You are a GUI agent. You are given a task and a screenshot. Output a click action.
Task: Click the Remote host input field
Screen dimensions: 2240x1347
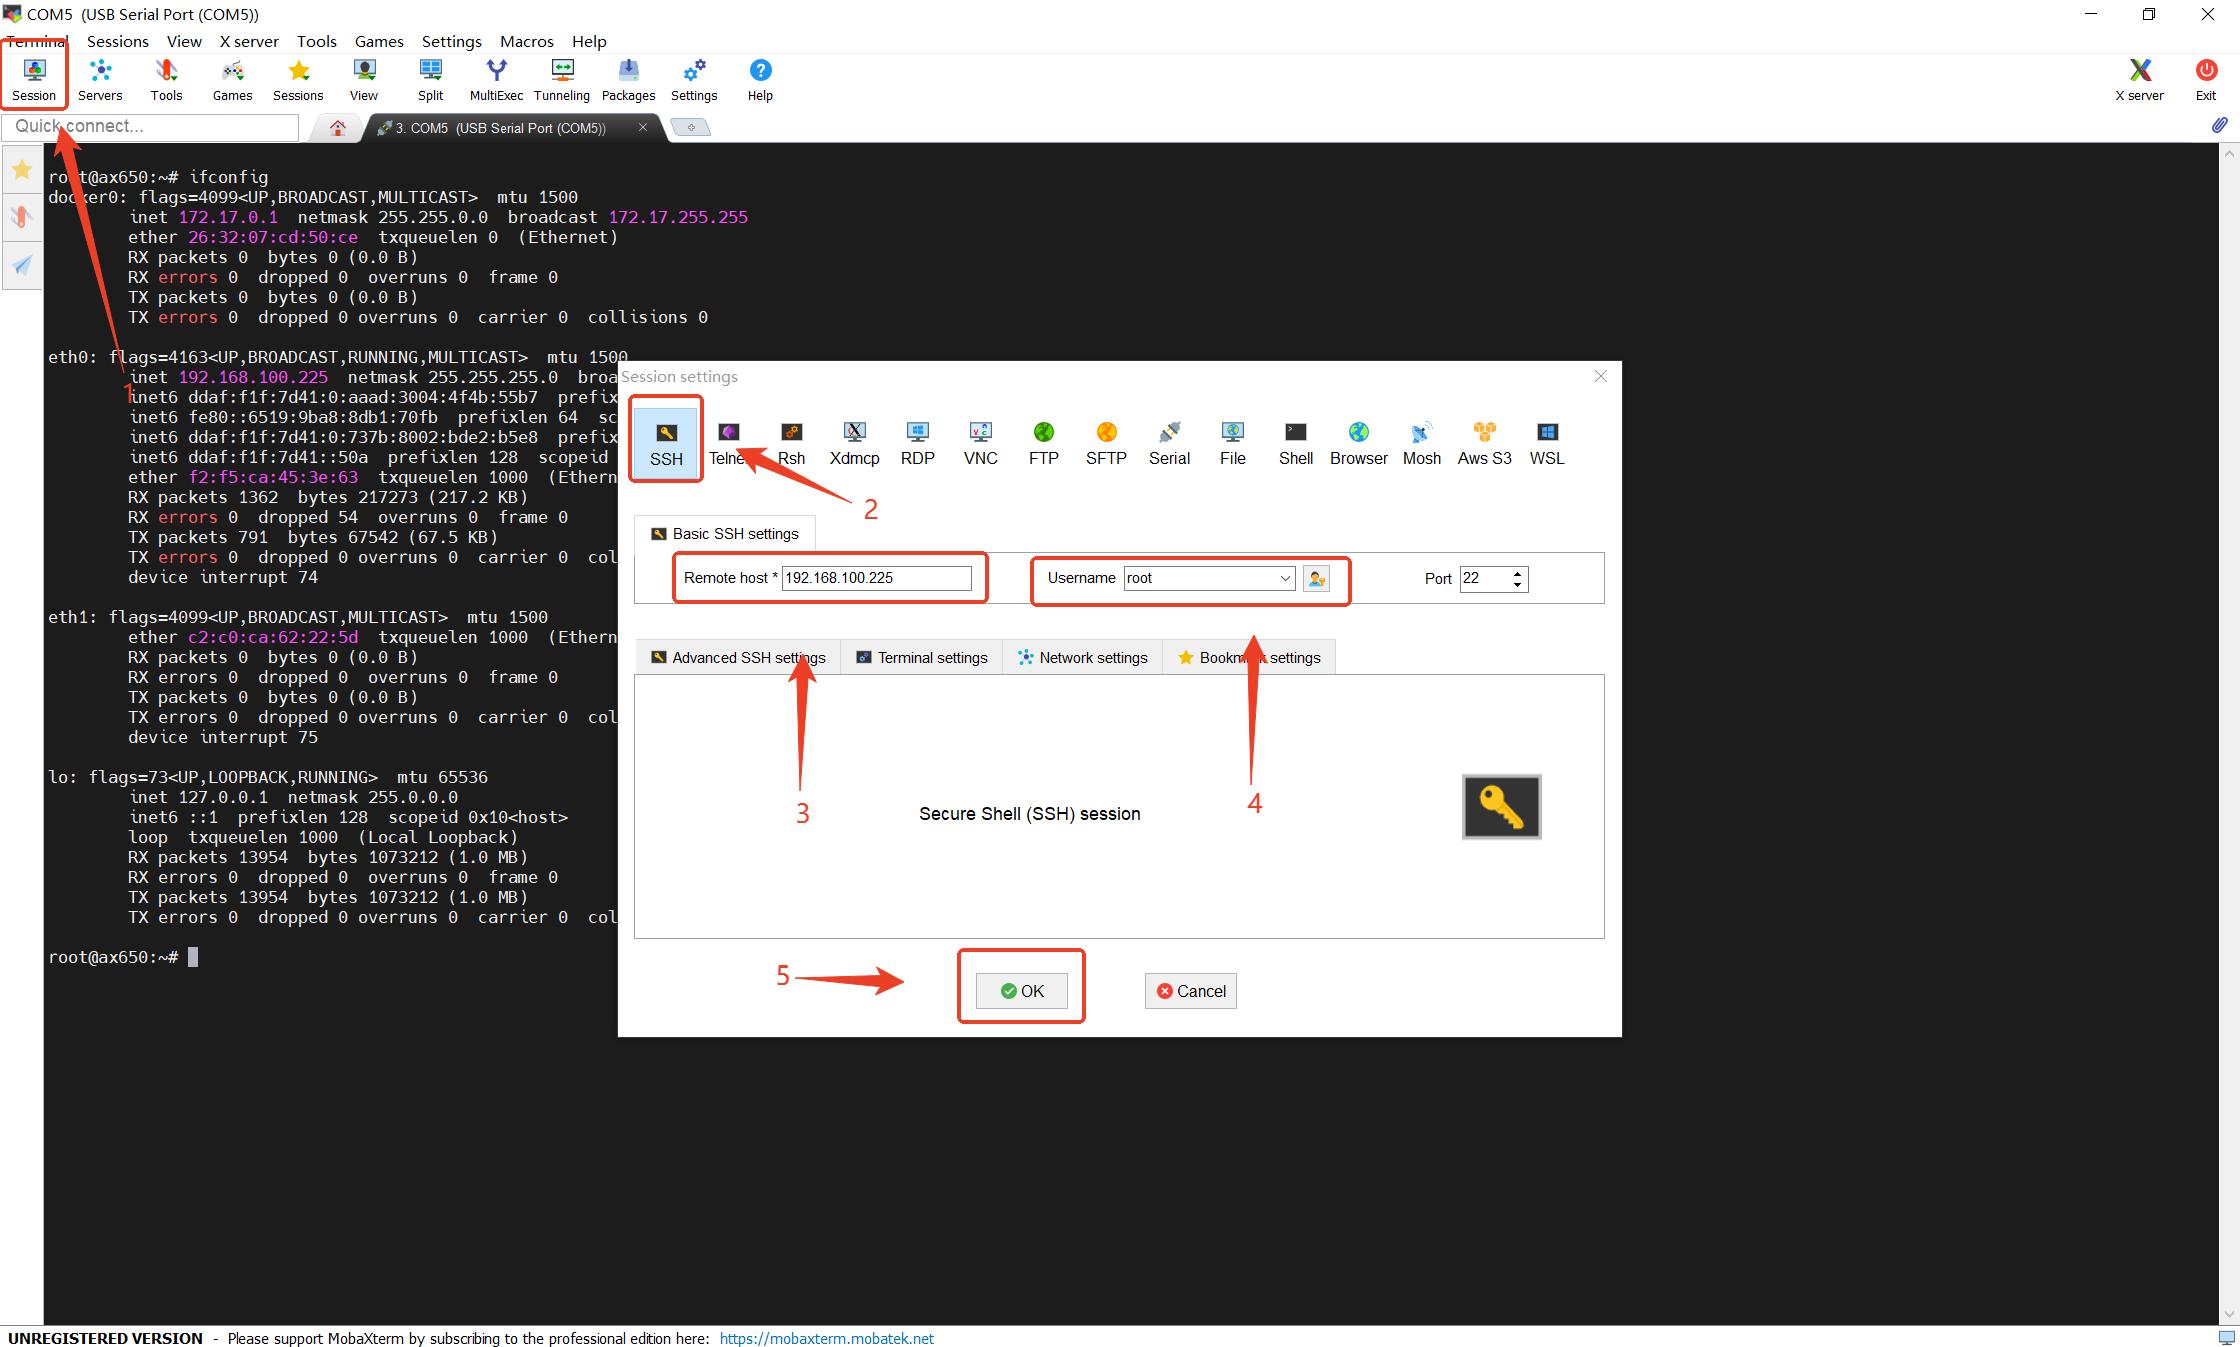click(x=876, y=578)
